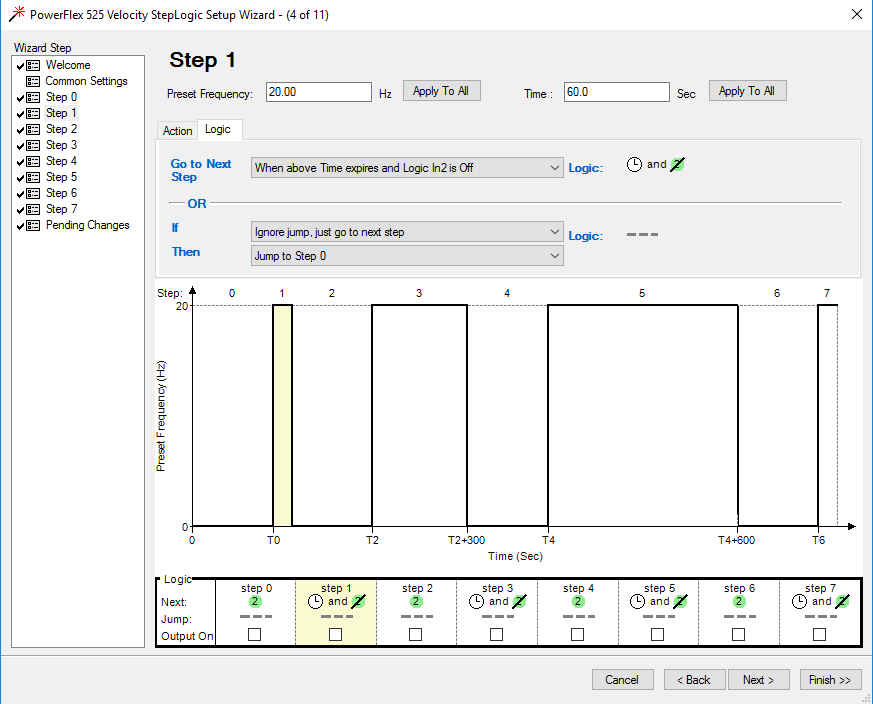Click the highlighted step 1 bar in chart
The image size is (873, 704).
tap(282, 415)
